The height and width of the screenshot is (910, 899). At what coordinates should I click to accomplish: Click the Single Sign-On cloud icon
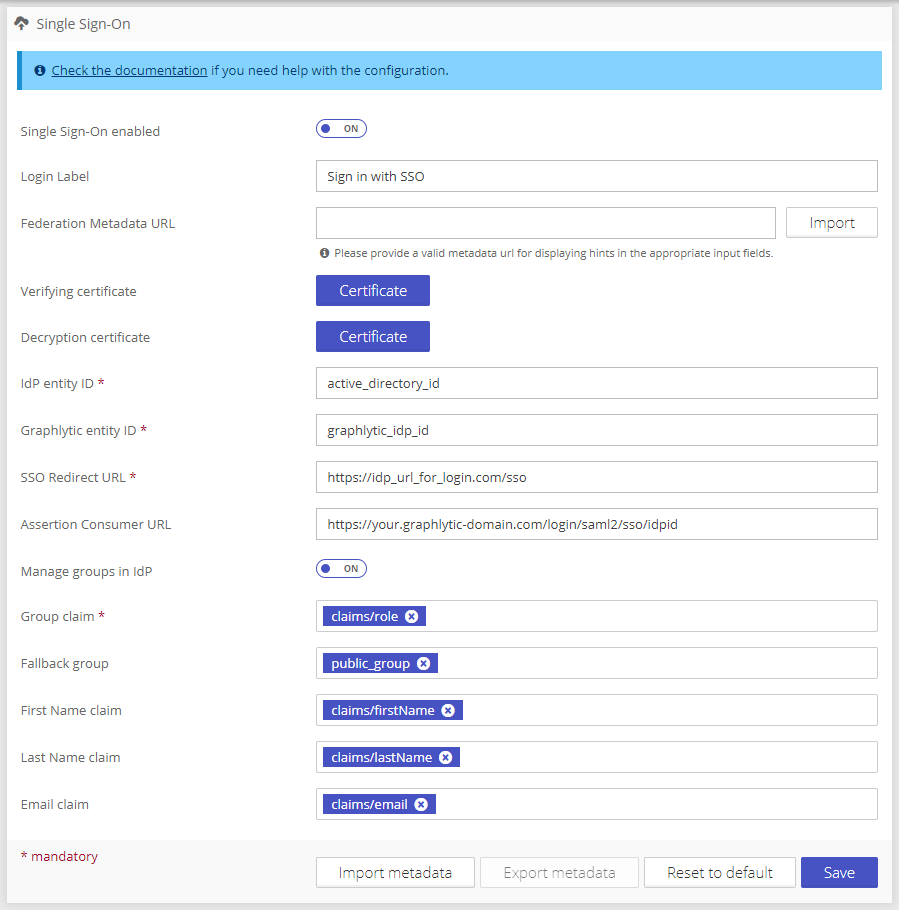21,23
